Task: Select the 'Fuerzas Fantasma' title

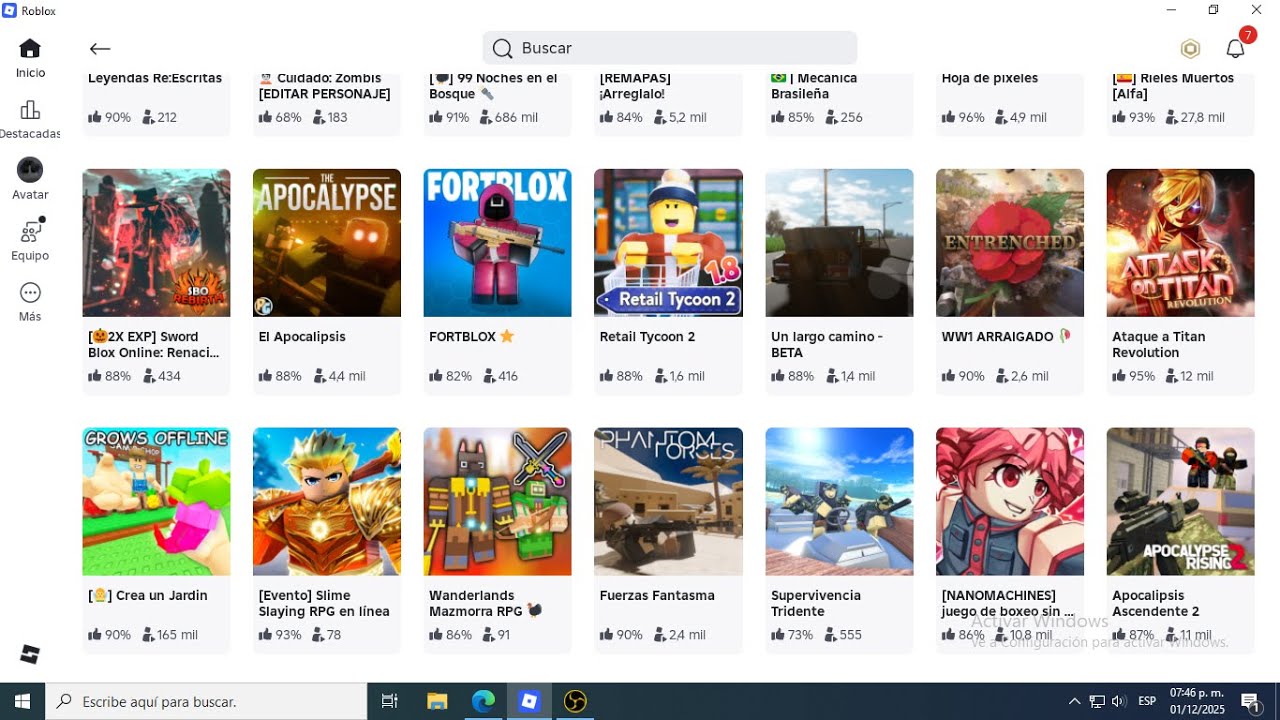Action: (657, 596)
